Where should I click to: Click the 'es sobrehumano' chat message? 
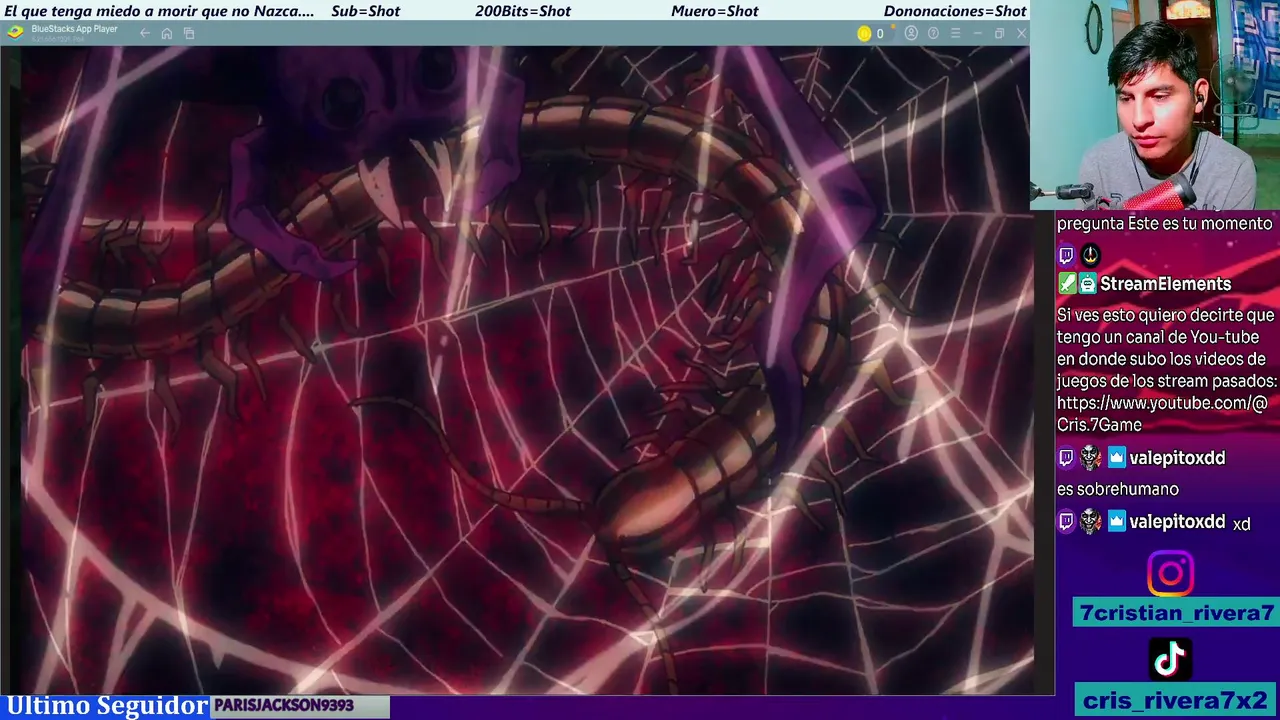pyautogui.click(x=1118, y=489)
